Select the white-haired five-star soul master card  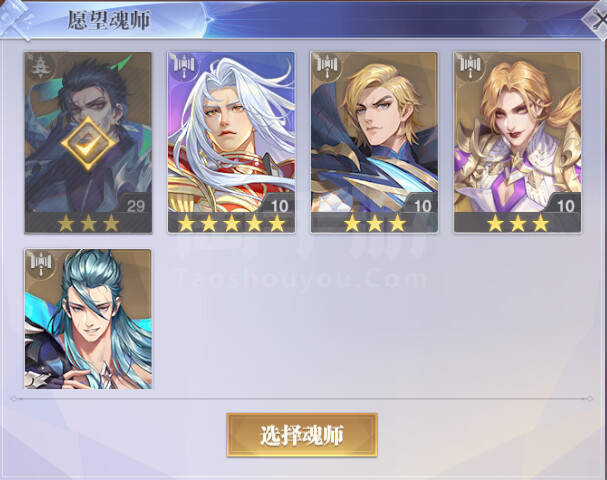click(231, 142)
